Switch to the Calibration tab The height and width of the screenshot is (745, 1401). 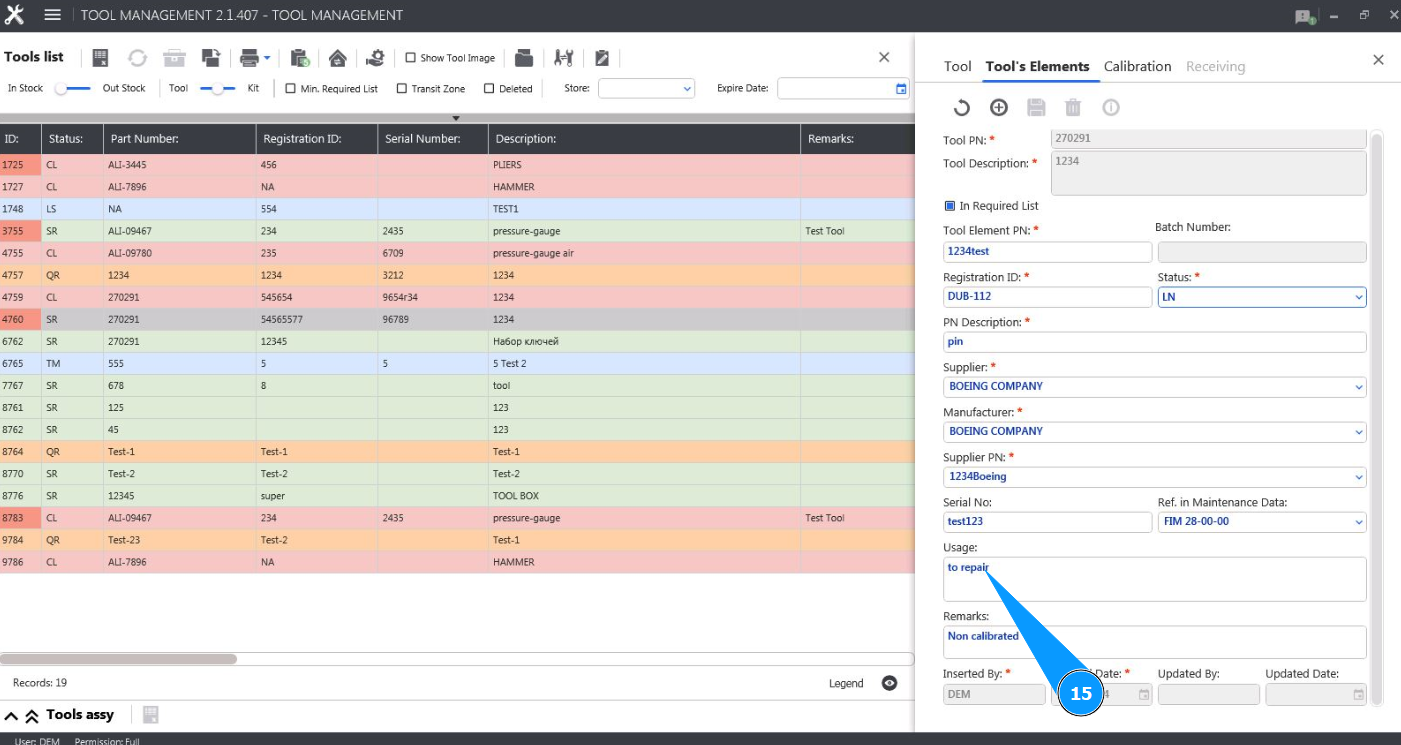1137,66
